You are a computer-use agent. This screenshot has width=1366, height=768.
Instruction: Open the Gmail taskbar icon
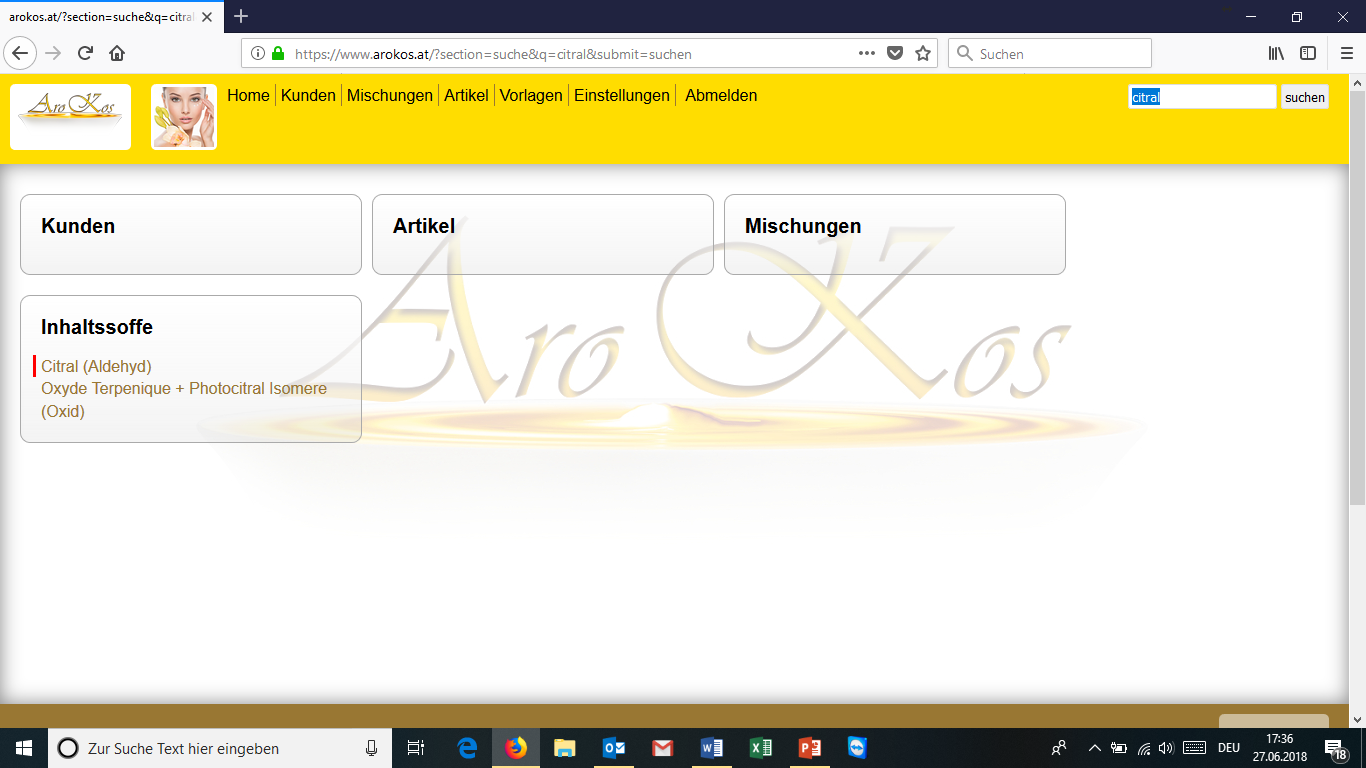662,748
